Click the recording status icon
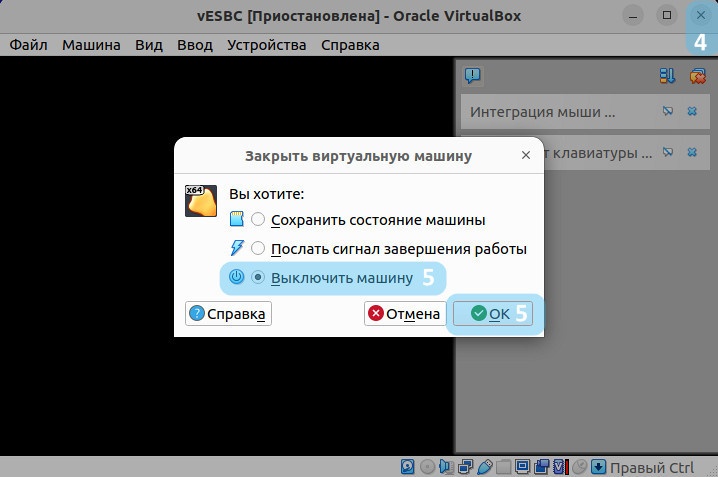Viewport: 718px width, 477px height. point(541,467)
